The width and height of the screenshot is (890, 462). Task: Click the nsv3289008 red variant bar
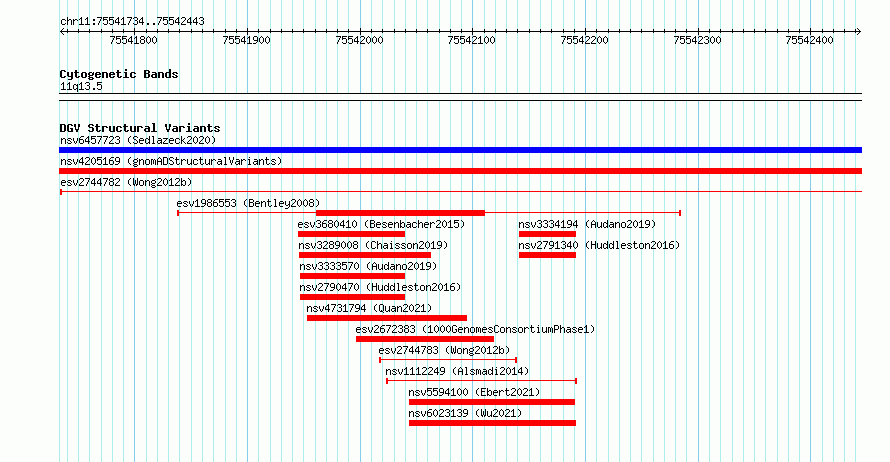365,255
